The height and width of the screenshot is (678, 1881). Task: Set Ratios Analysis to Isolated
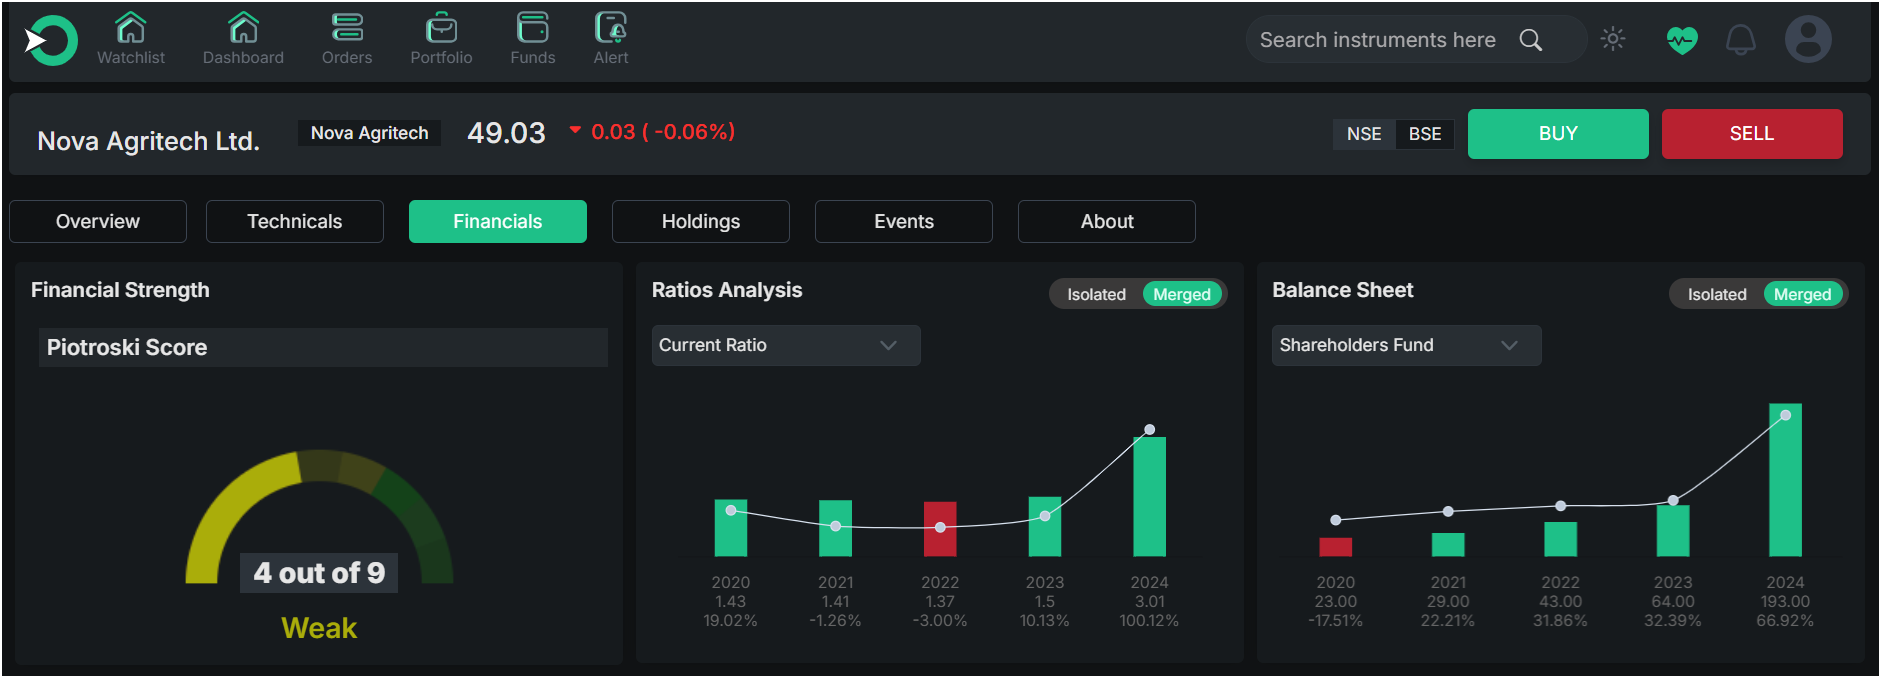pyautogui.click(x=1096, y=294)
